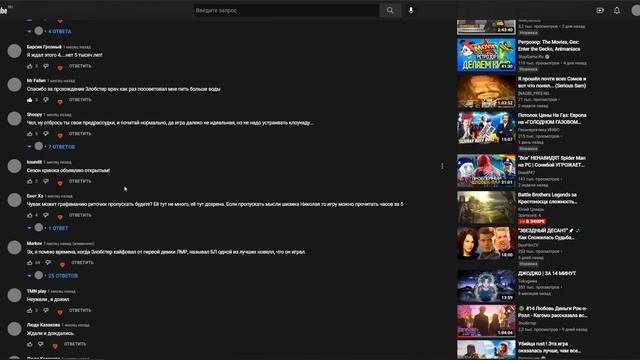
Task: Toggle heart on the Markov comment
Action: click(x=62, y=264)
